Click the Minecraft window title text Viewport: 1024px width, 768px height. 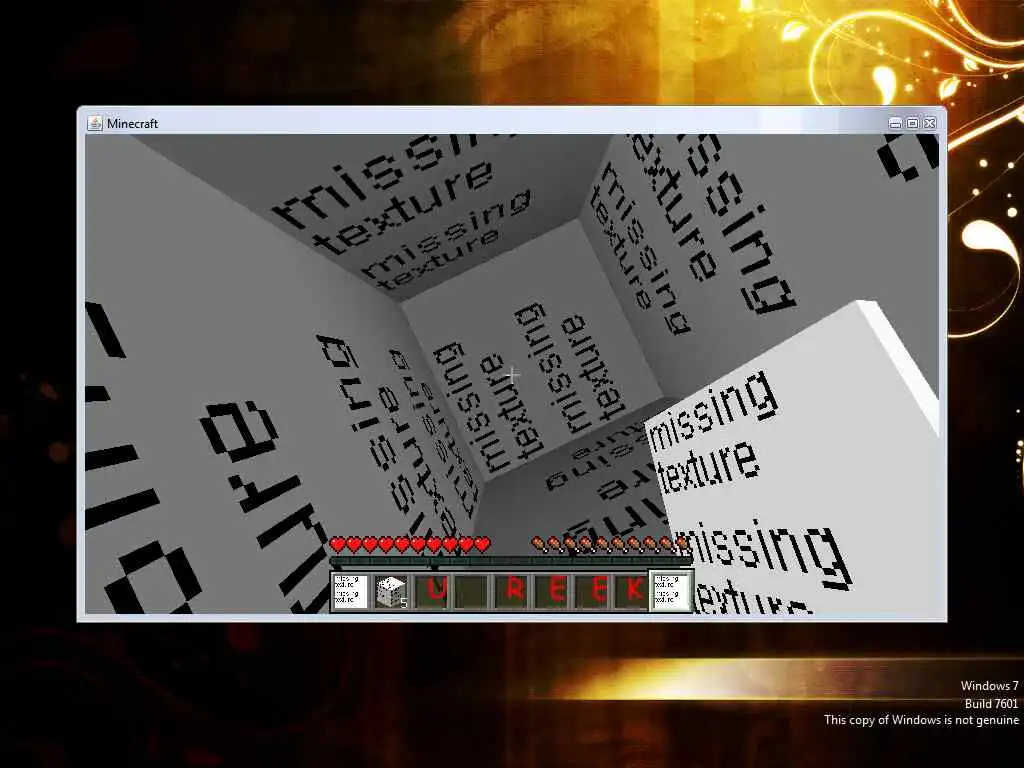(133, 123)
